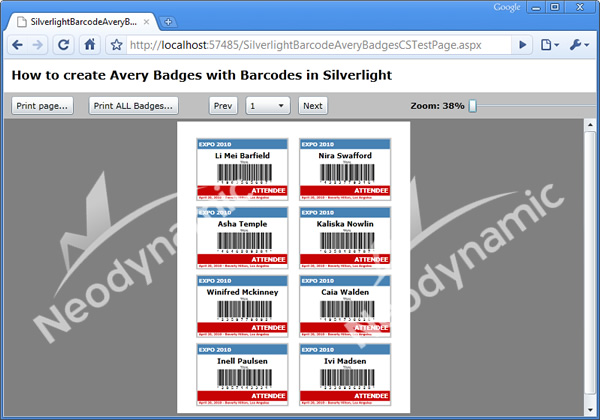Screen dimensions: 600x420
Task: Click the page heading about Avery Badges
Action: (x=202, y=75)
